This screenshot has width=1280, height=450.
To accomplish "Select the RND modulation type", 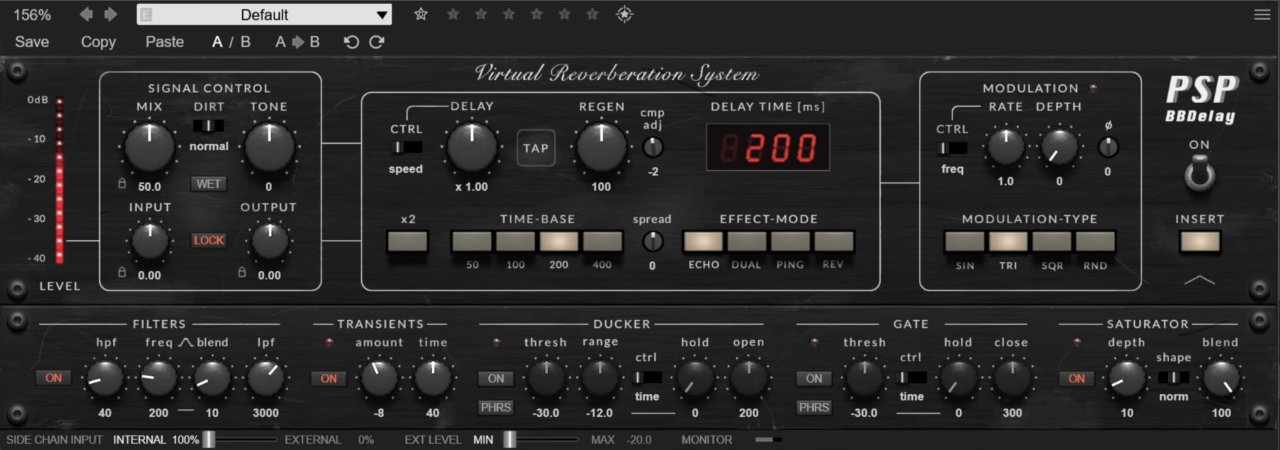I will (x=1095, y=241).
